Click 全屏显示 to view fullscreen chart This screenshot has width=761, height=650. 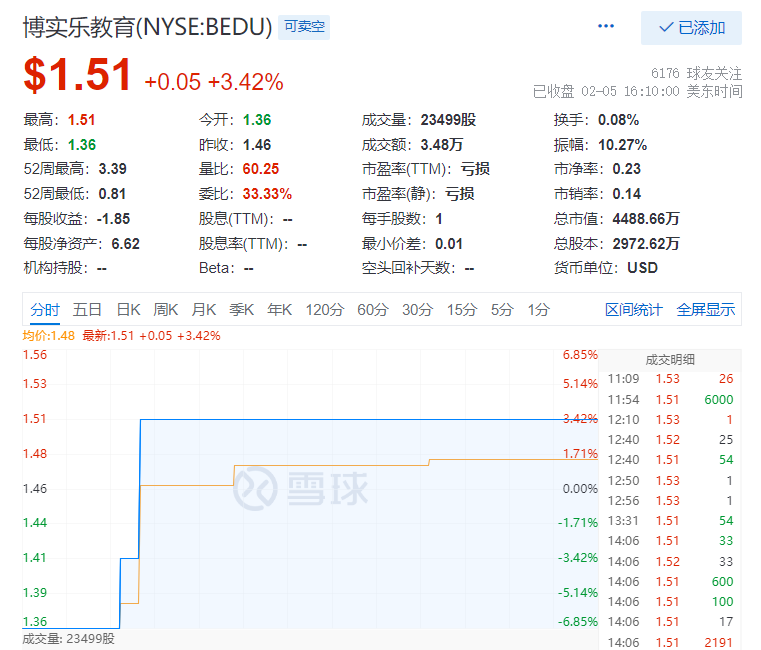(x=705, y=310)
